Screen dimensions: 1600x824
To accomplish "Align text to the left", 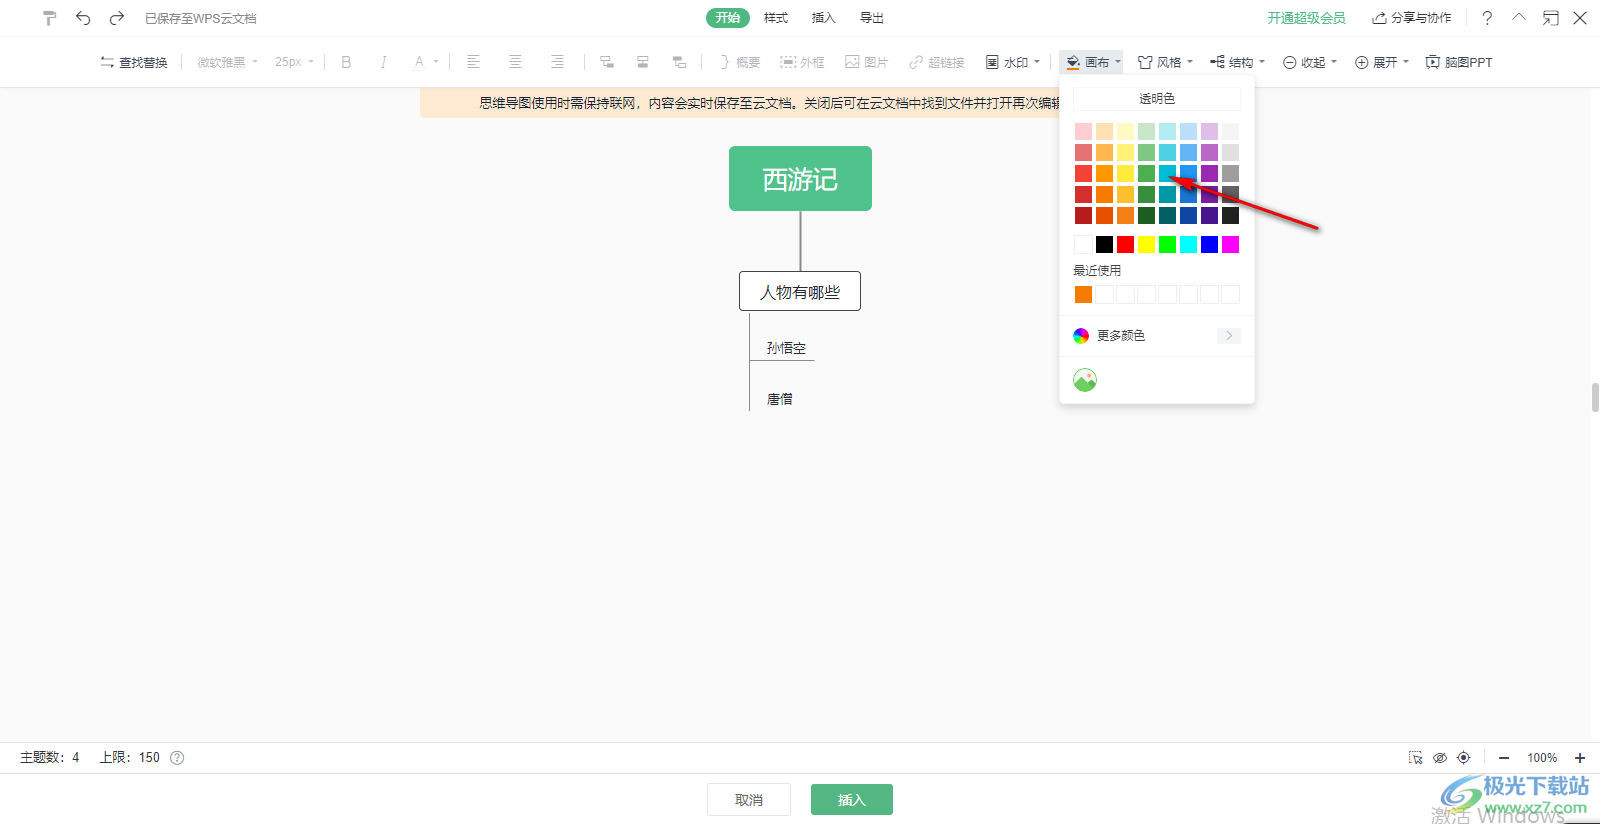I will (x=473, y=62).
